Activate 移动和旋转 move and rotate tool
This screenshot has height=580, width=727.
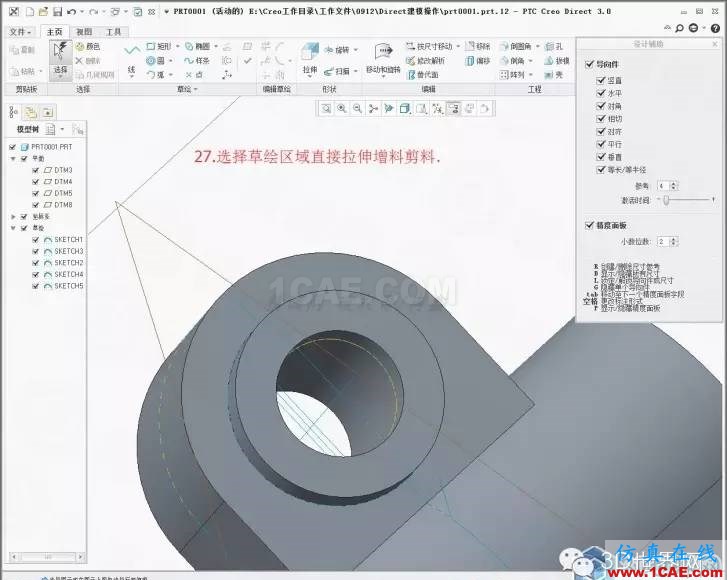click(x=383, y=59)
